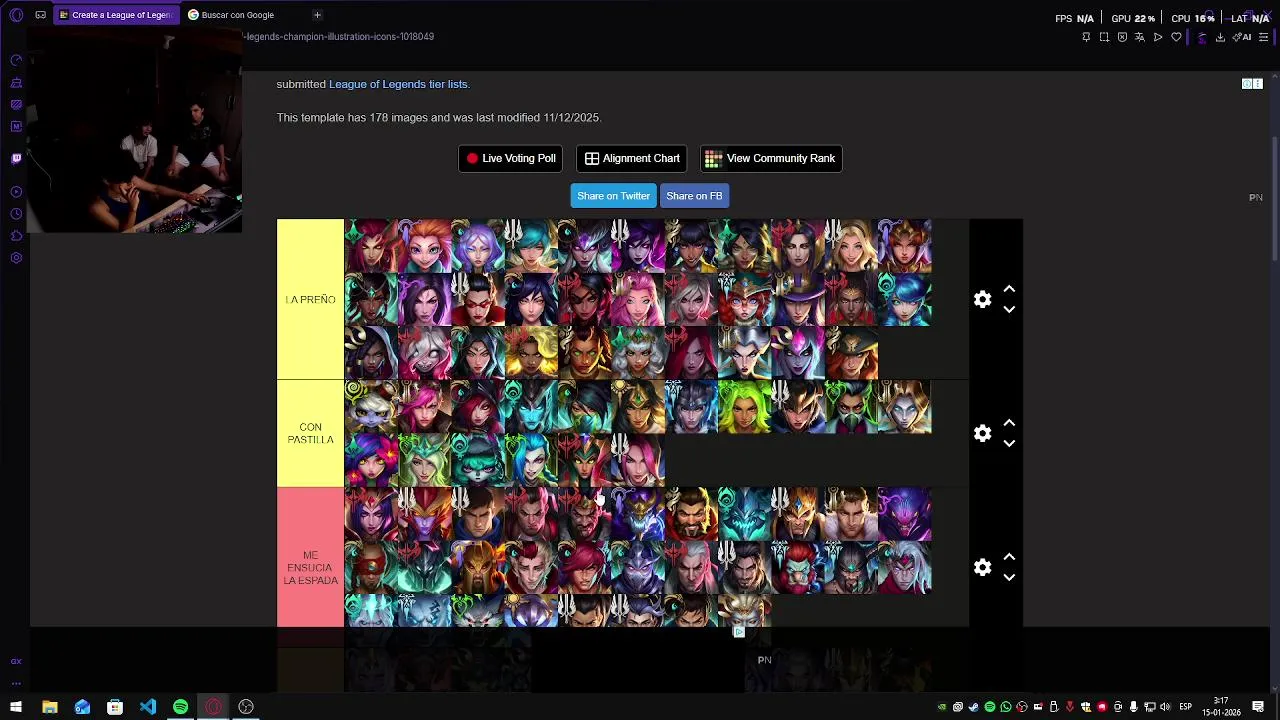Open the Player sidebar panel
The height and width of the screenshot is (720, 1280).
pyautogui.click(x=16, y=192)
